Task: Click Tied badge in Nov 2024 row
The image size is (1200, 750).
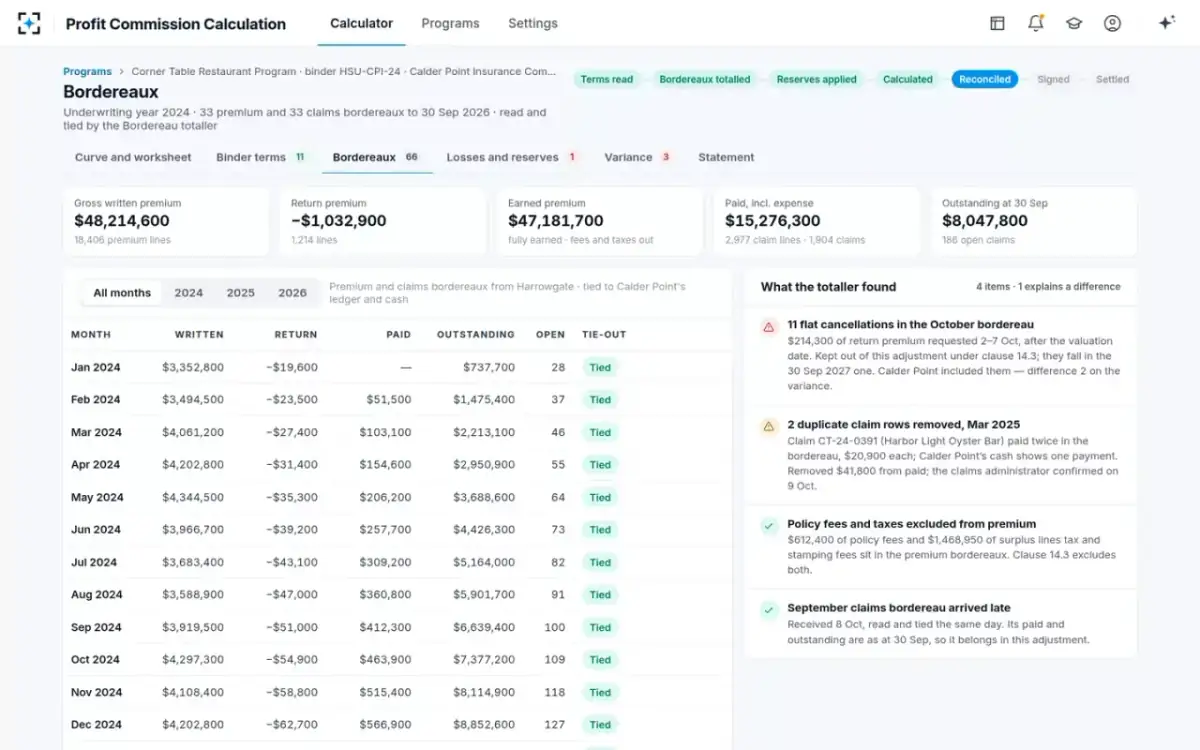Action: pos(600,692)
